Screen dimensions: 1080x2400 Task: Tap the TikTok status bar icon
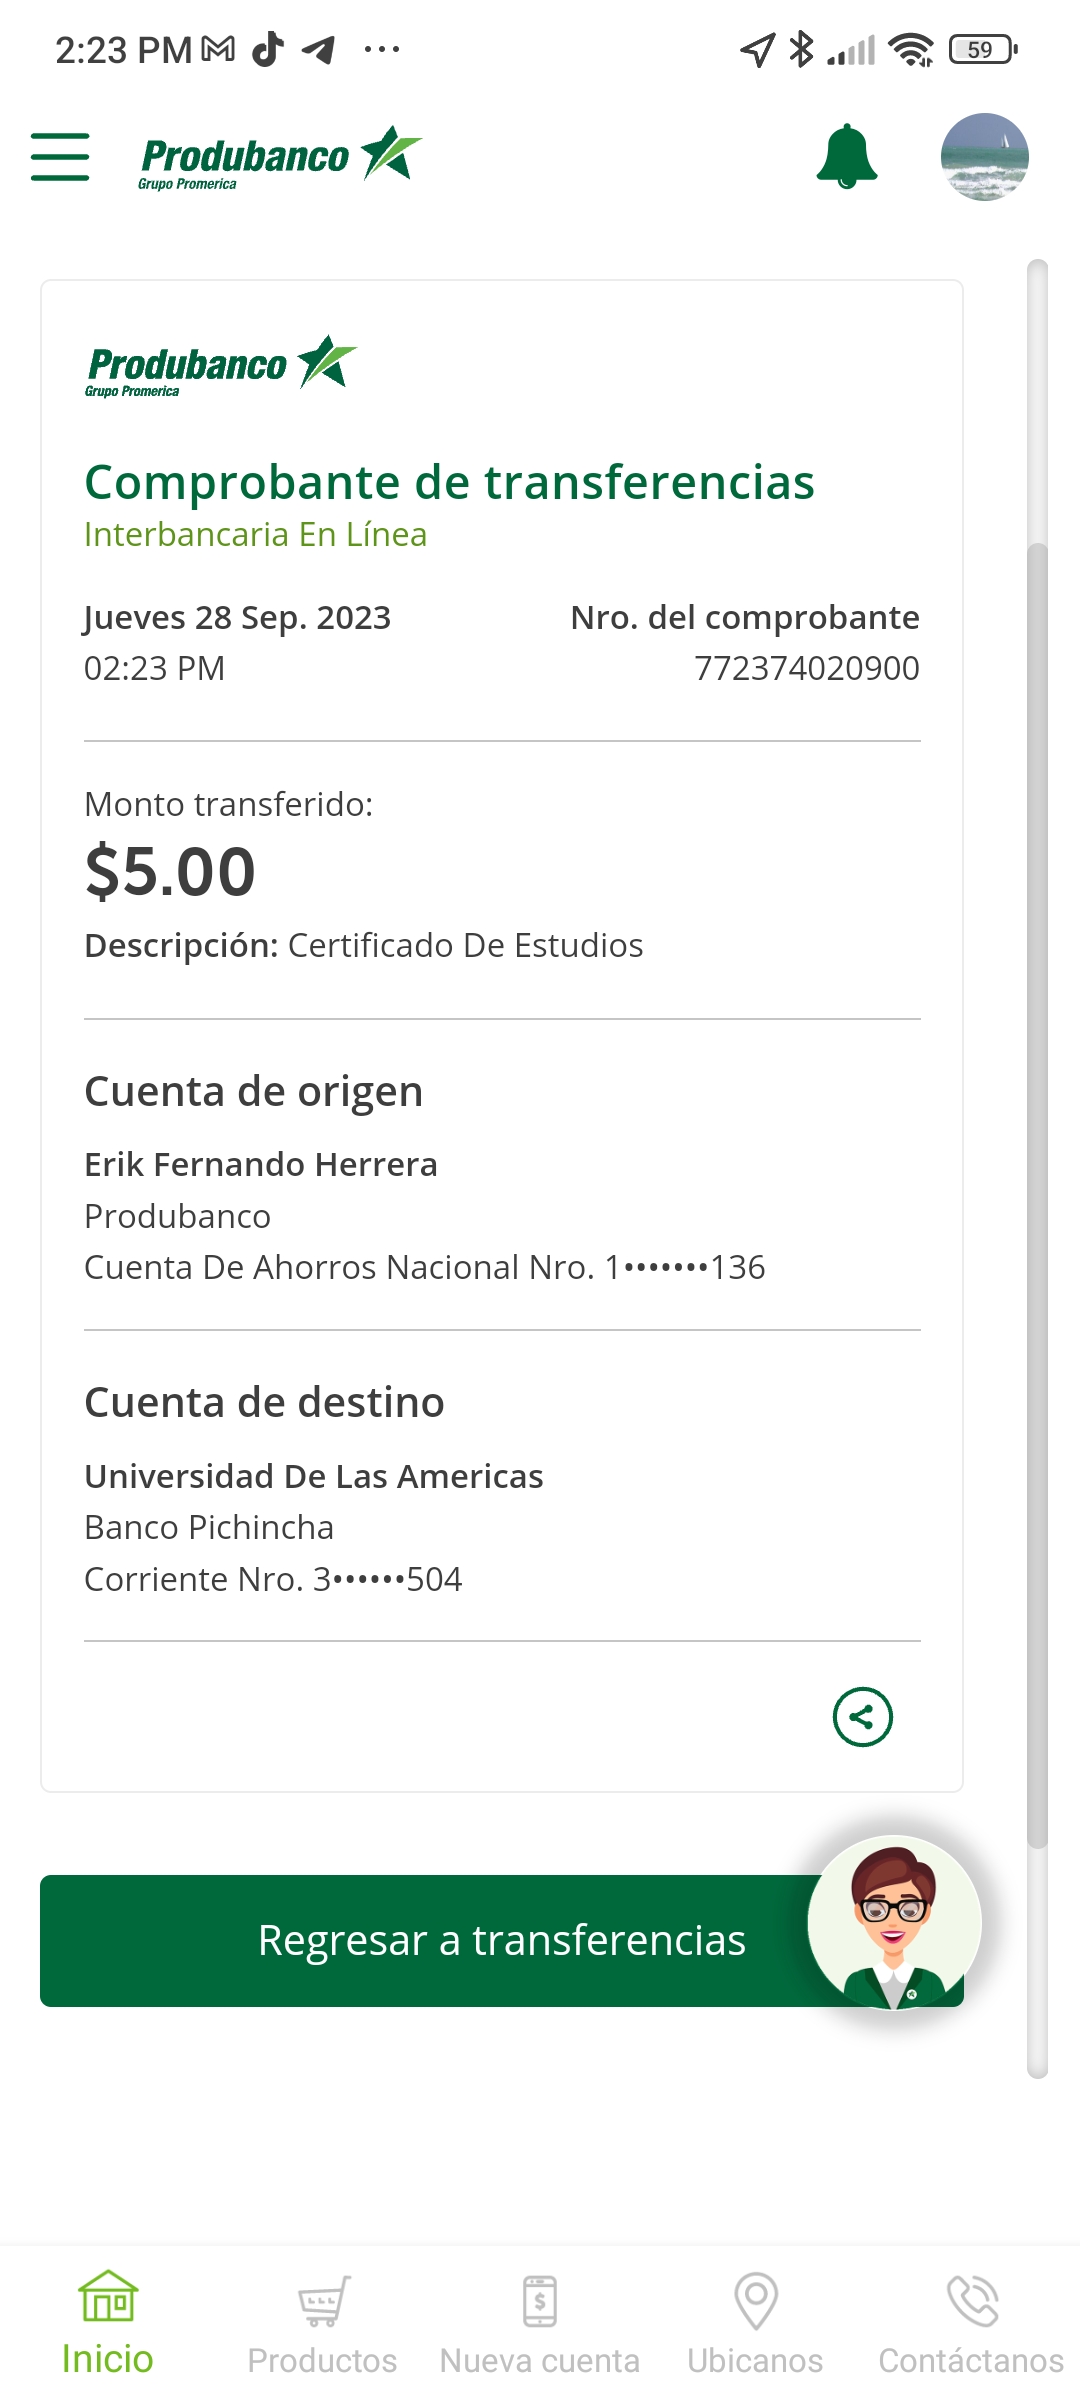(267, 49)
